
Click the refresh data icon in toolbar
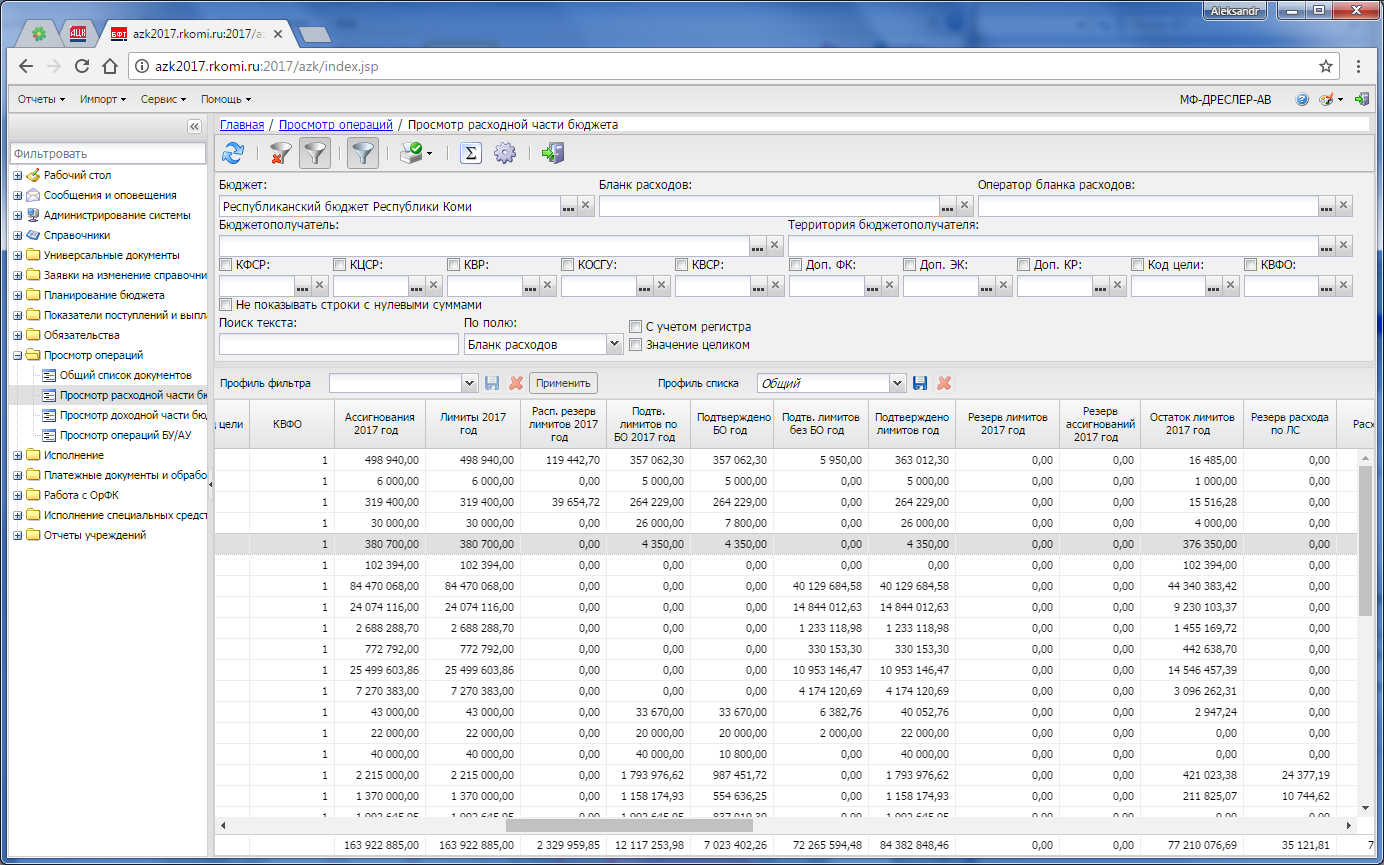[x=233, y=153]
